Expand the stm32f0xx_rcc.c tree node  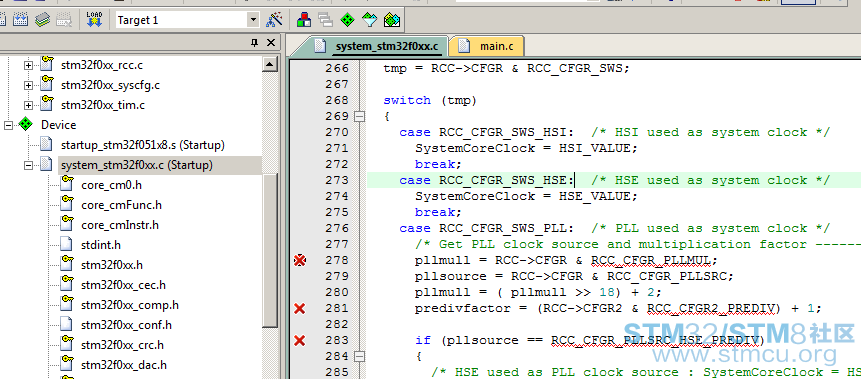(29, 65)
